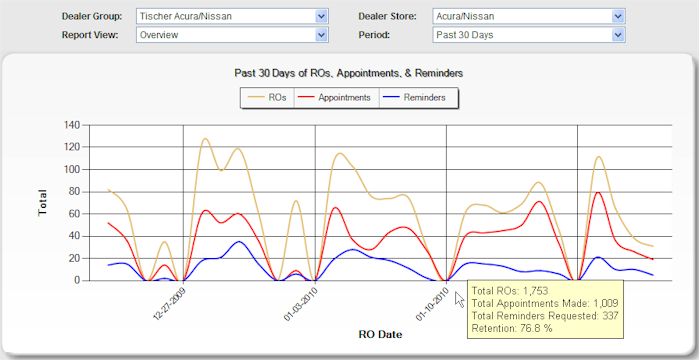Click the tan ROs legend line
700x361 pixels.
coord(255,97)
